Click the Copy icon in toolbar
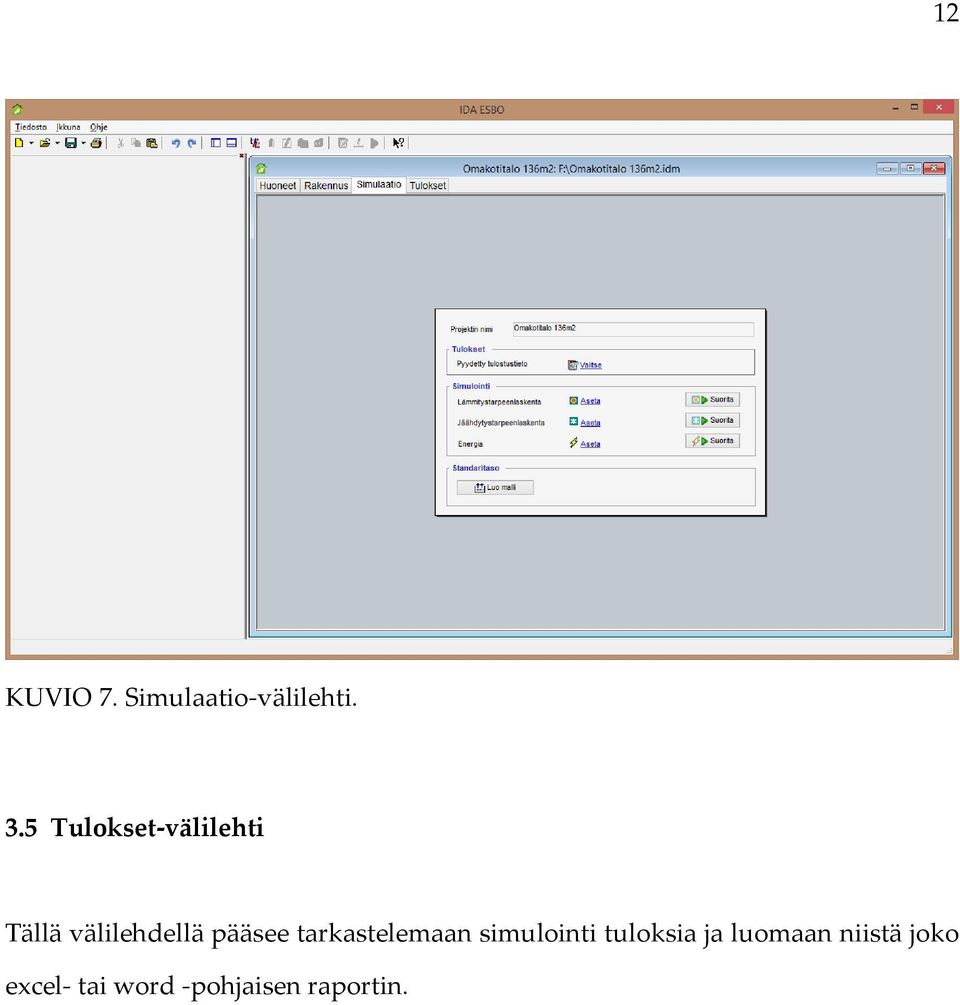 click(x=136, y=143)
